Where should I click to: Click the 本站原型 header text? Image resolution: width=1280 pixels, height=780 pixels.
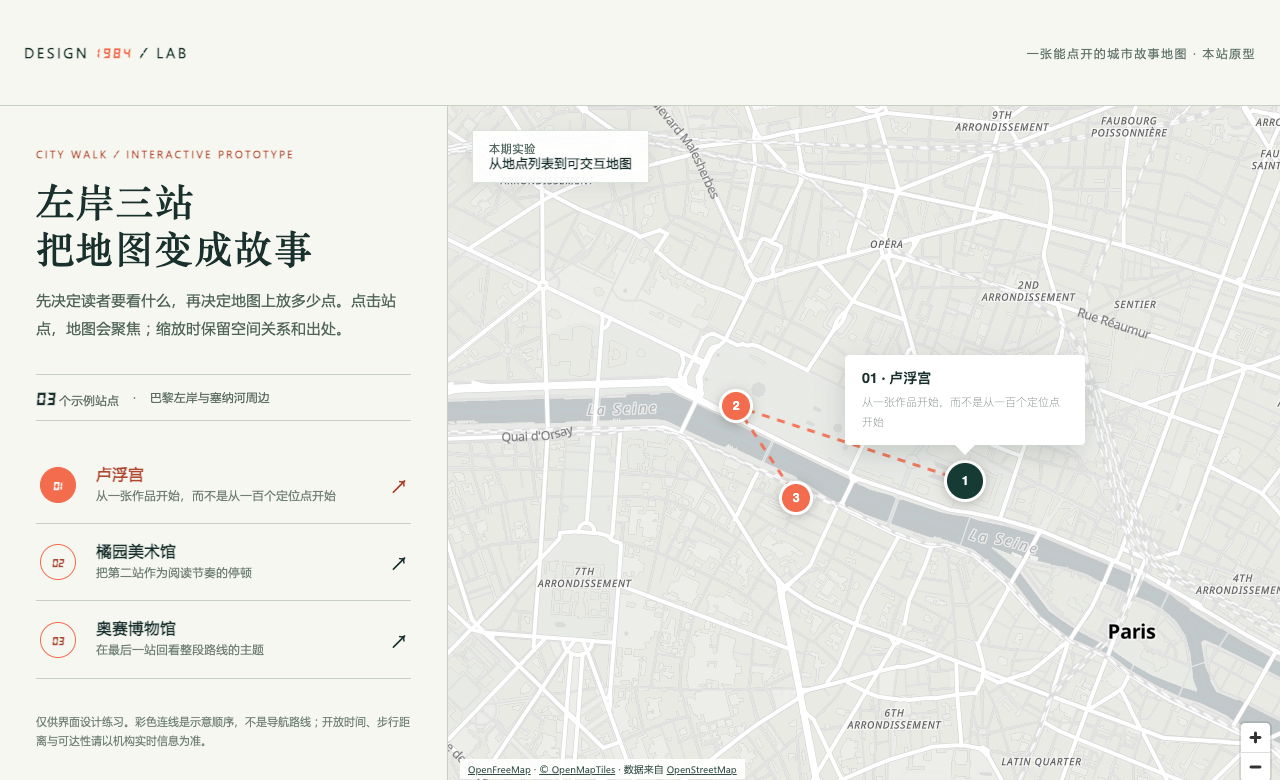(x=1228, y=54)
